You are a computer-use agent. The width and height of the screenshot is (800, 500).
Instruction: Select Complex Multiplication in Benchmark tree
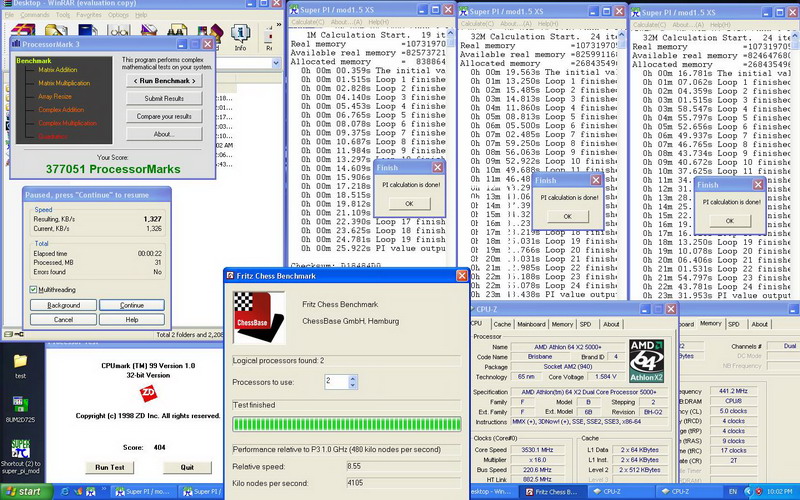click(67, 123)
